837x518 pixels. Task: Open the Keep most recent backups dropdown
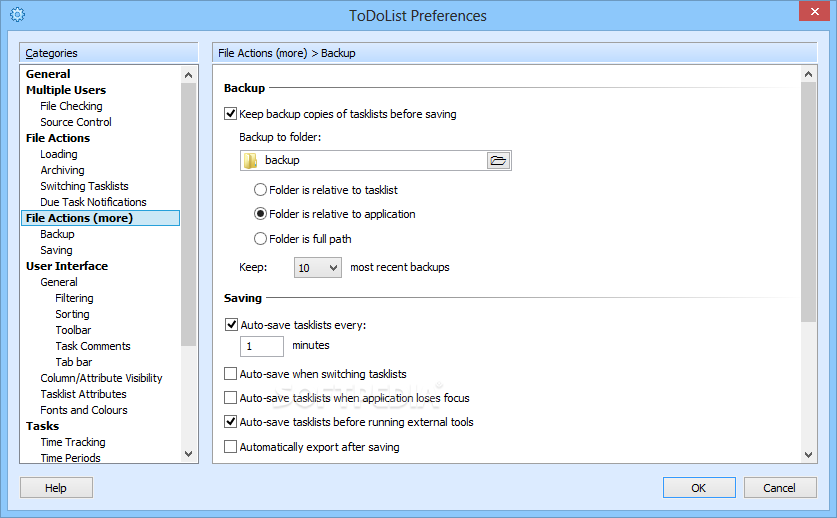coord(318,268)
